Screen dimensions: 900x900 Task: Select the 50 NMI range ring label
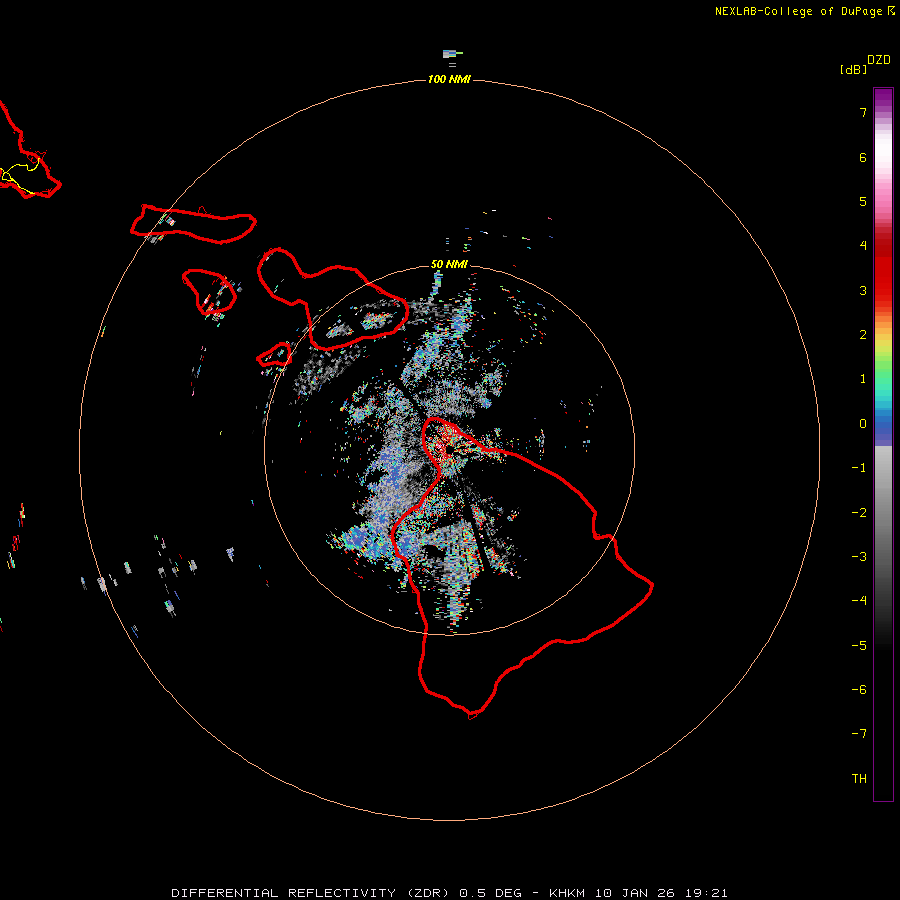coord(449,264)
